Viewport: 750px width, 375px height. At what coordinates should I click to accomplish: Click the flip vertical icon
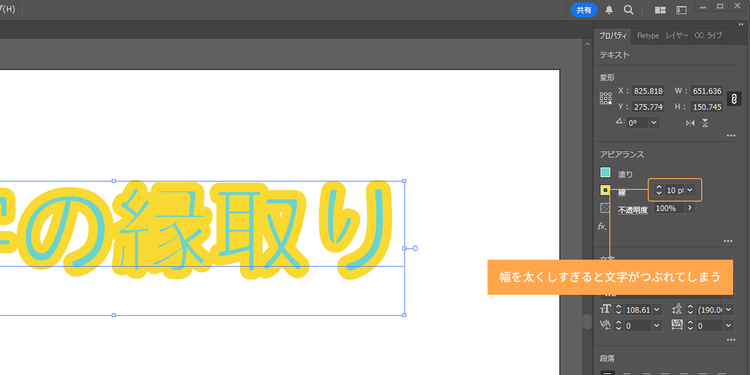705,123
